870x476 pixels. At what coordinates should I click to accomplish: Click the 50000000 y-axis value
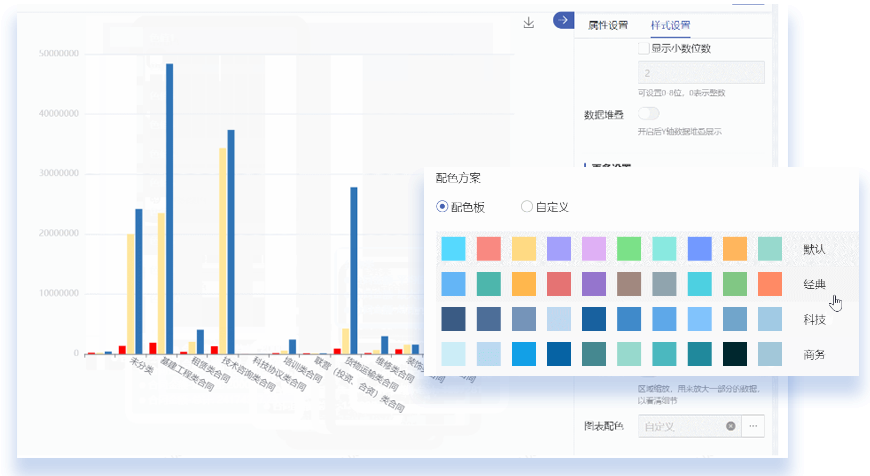click(59, 53)
